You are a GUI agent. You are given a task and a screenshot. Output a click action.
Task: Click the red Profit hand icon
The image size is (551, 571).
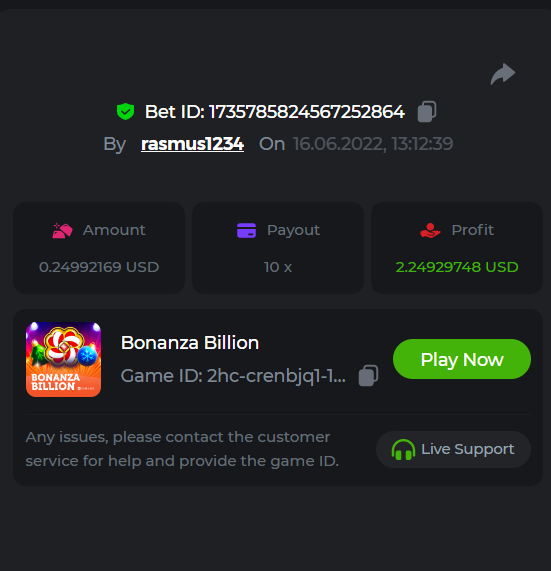click(430, 231)
